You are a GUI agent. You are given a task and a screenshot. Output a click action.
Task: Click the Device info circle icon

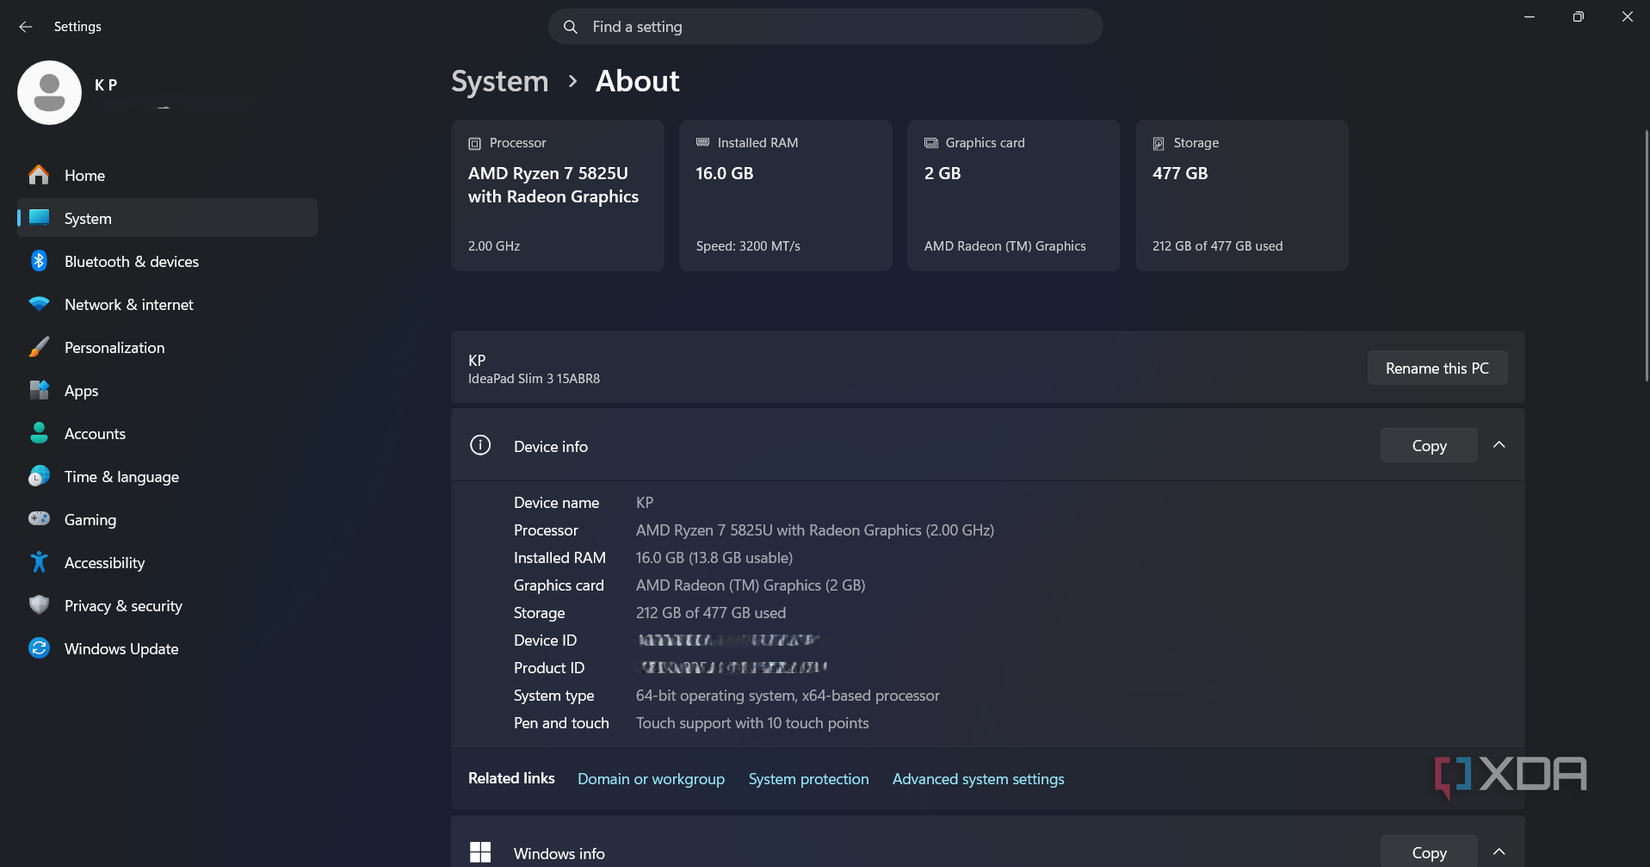point(480,445)
